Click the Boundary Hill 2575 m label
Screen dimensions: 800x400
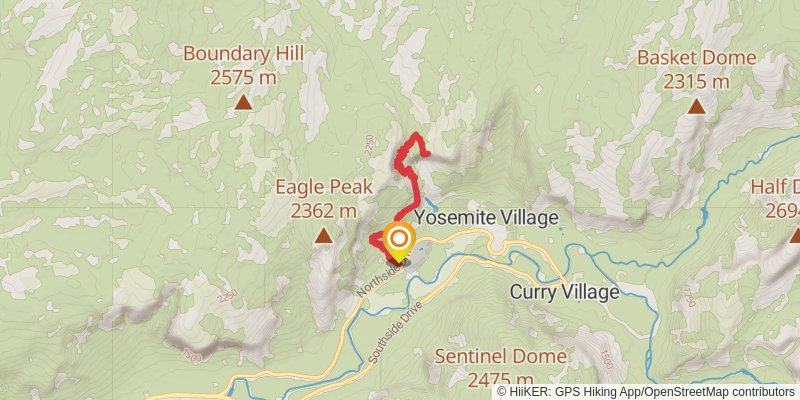tap(243, 65)
